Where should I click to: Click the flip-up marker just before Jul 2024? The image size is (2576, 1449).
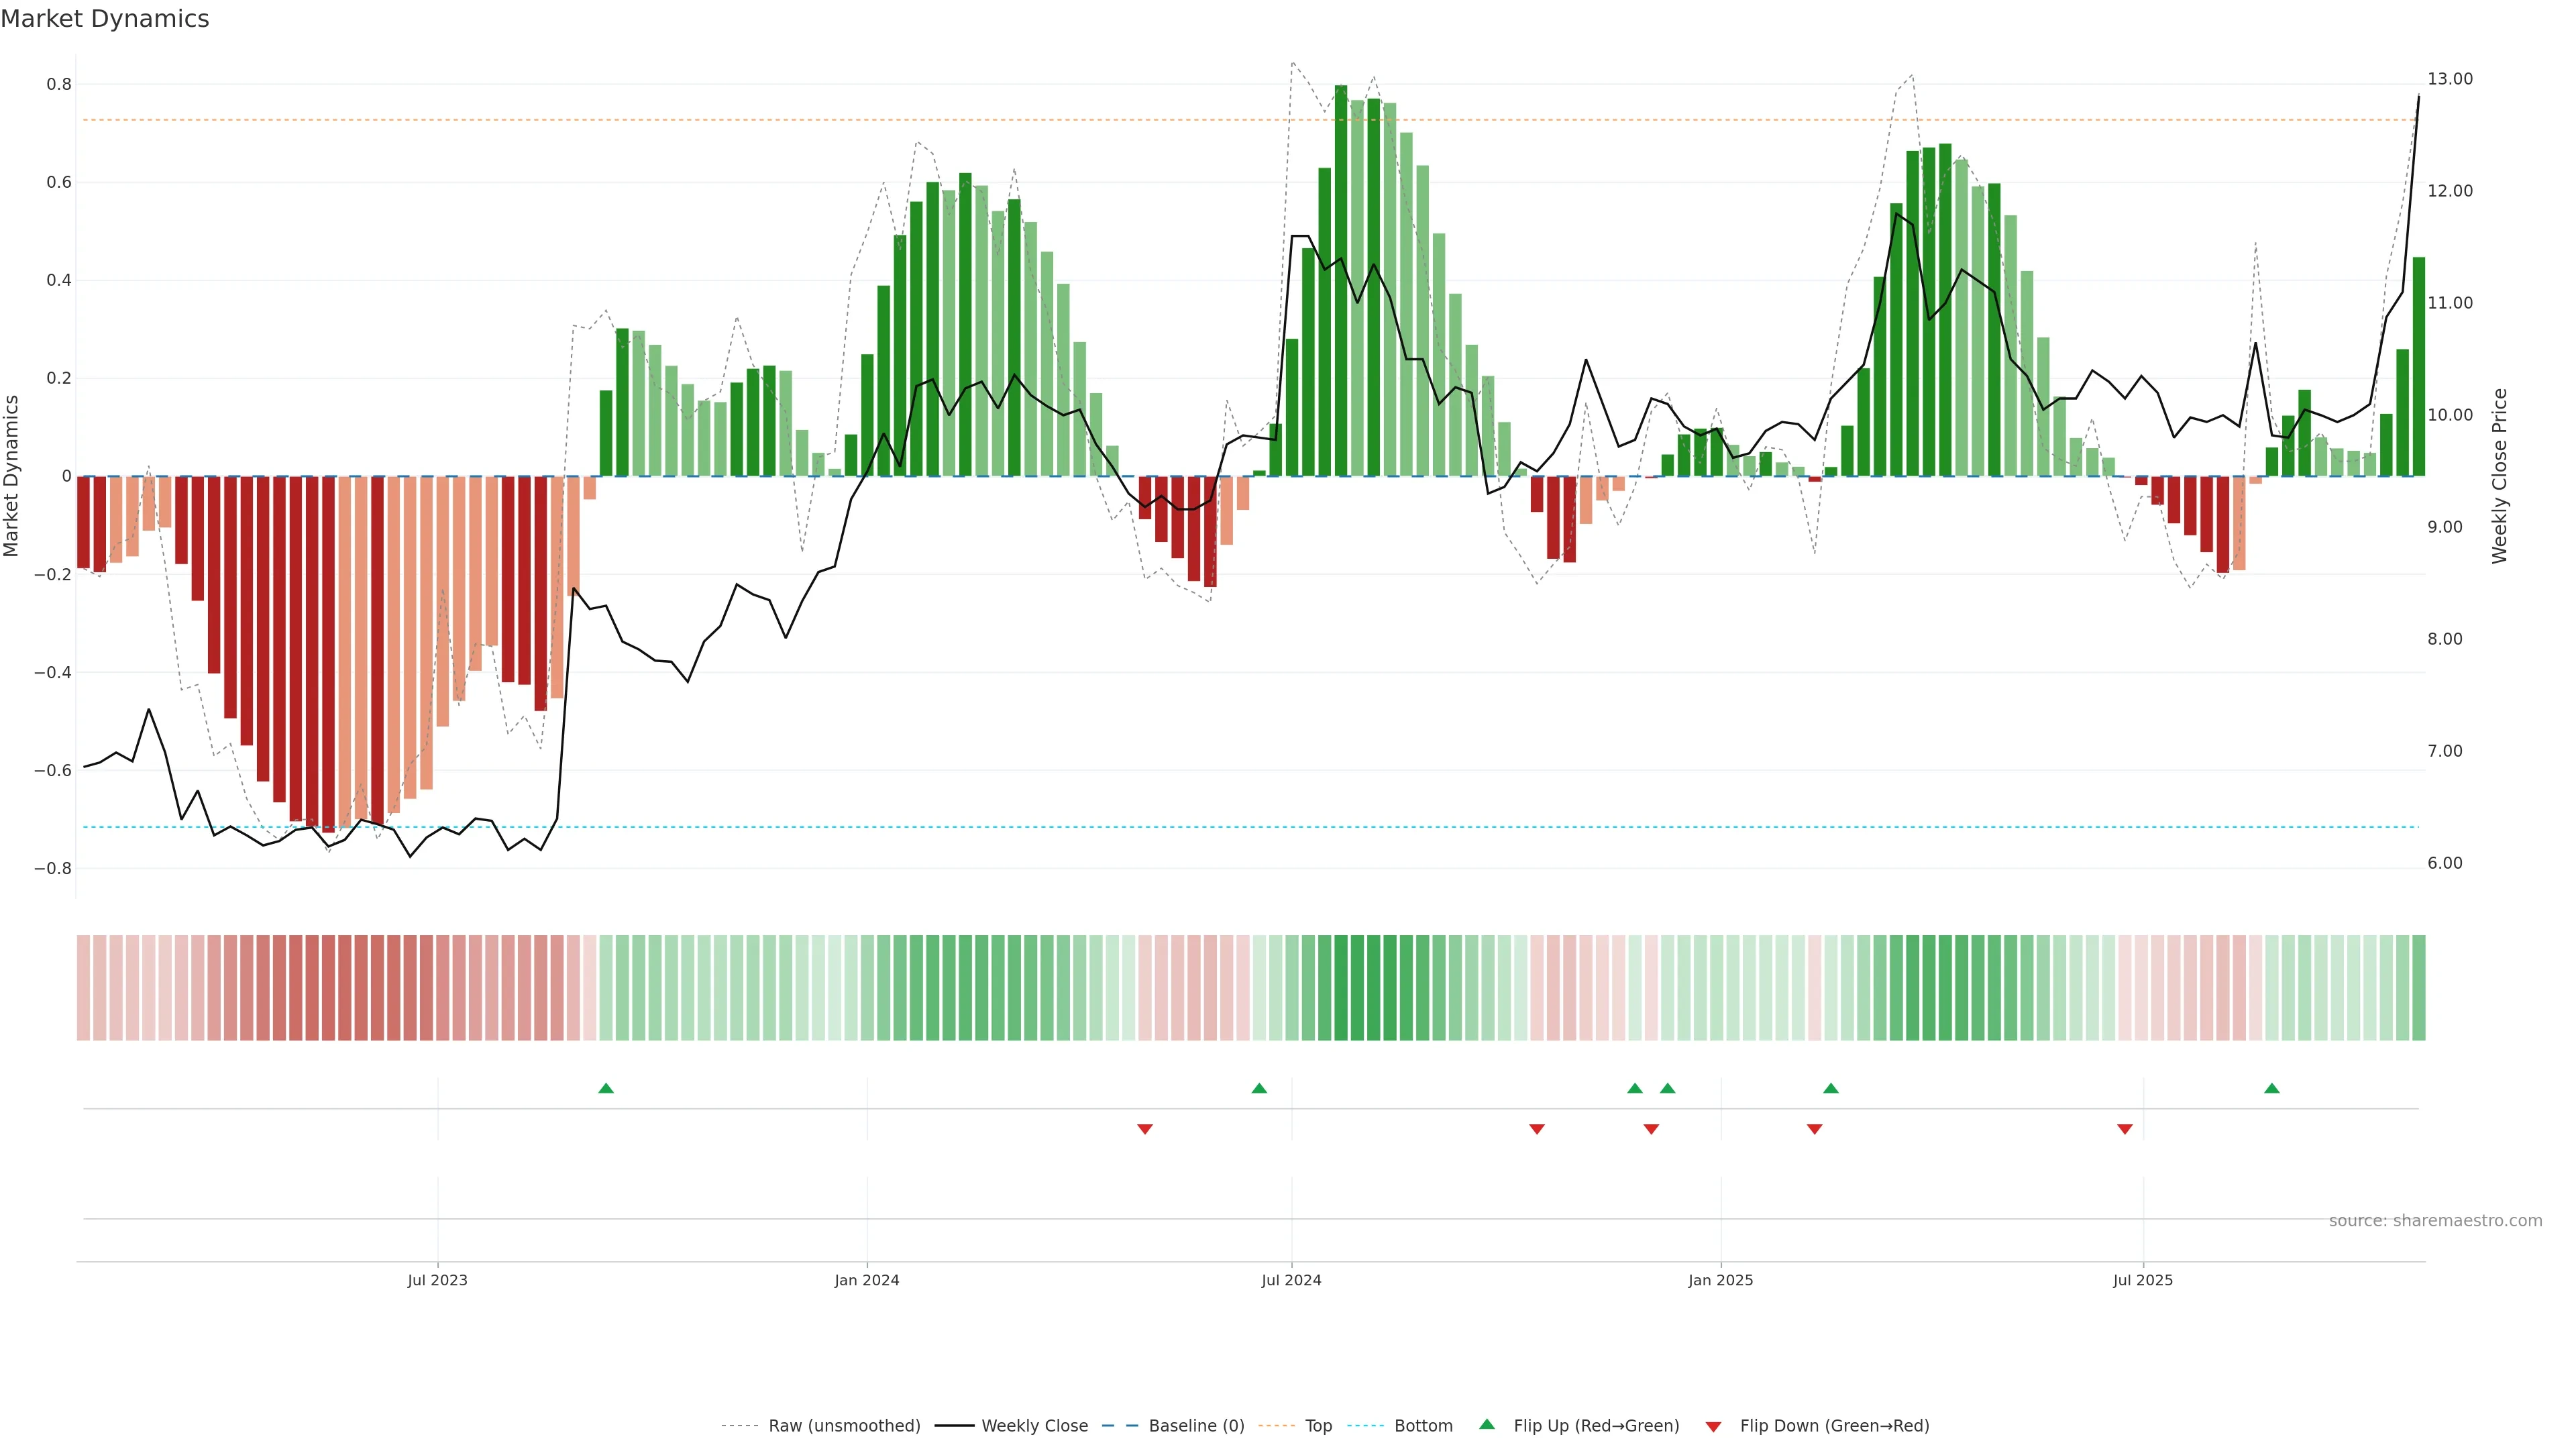pyautogui.click(x=1259, y=1088)
